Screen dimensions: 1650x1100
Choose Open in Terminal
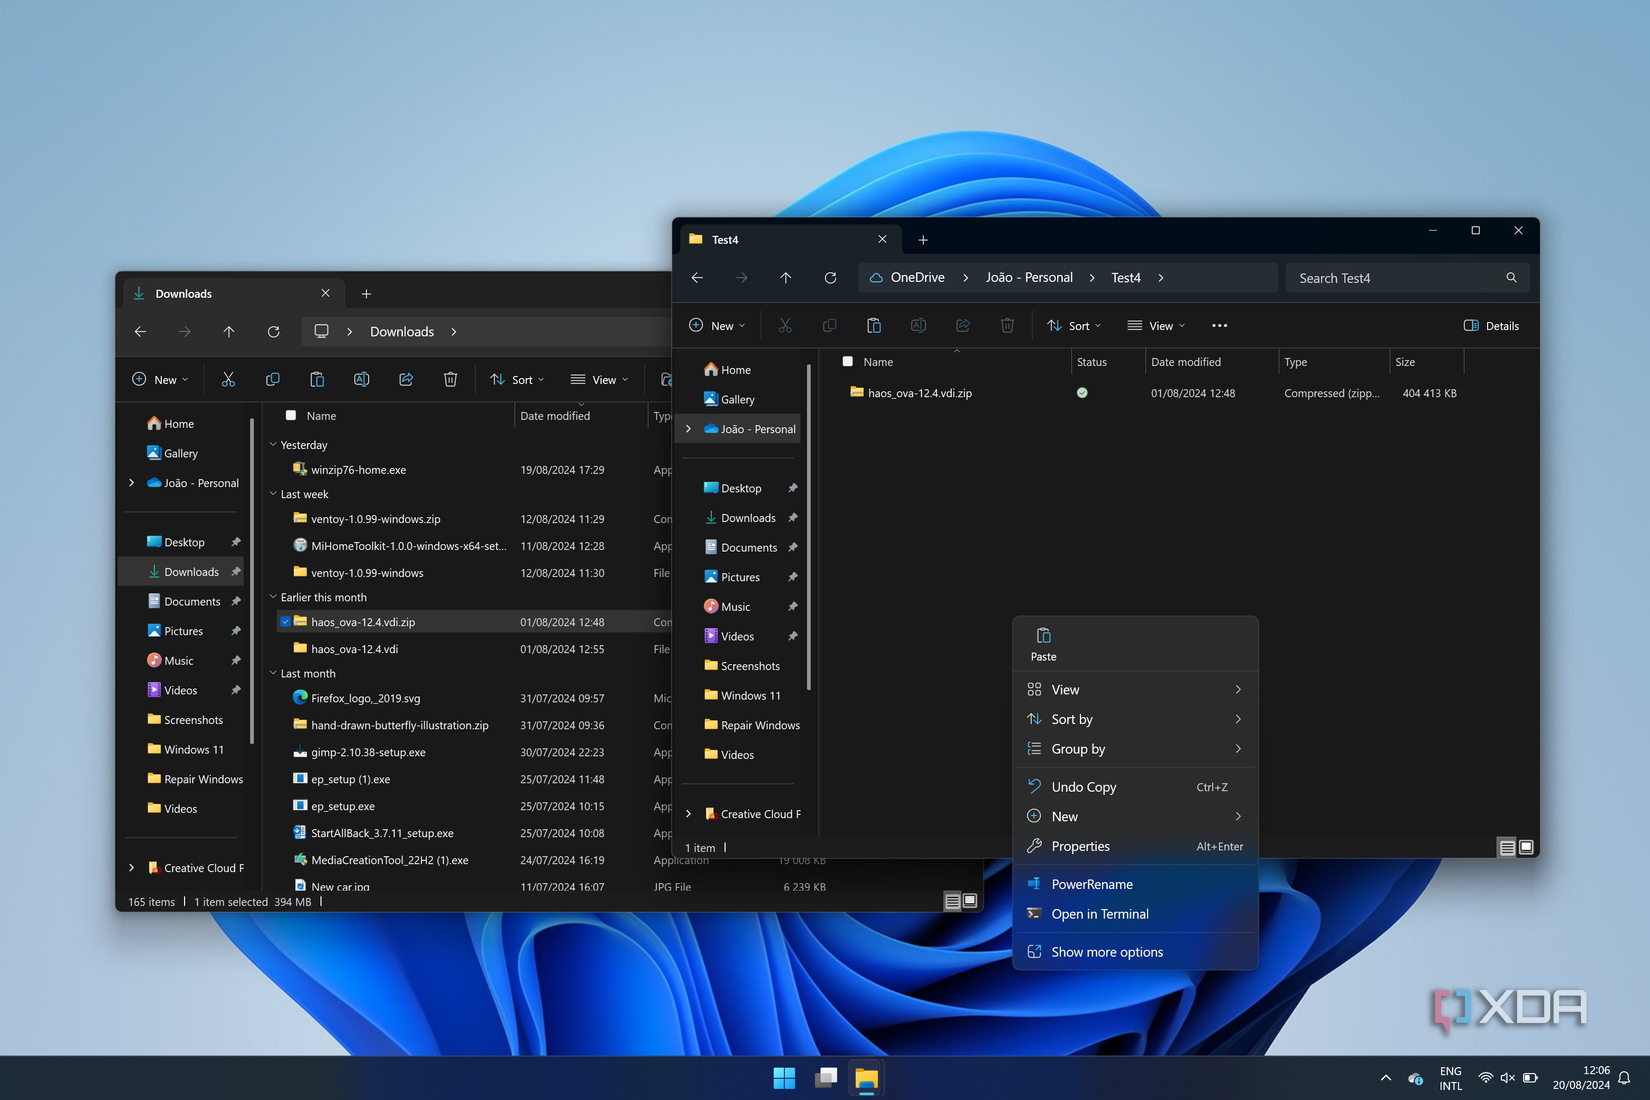click(1135, 914)
